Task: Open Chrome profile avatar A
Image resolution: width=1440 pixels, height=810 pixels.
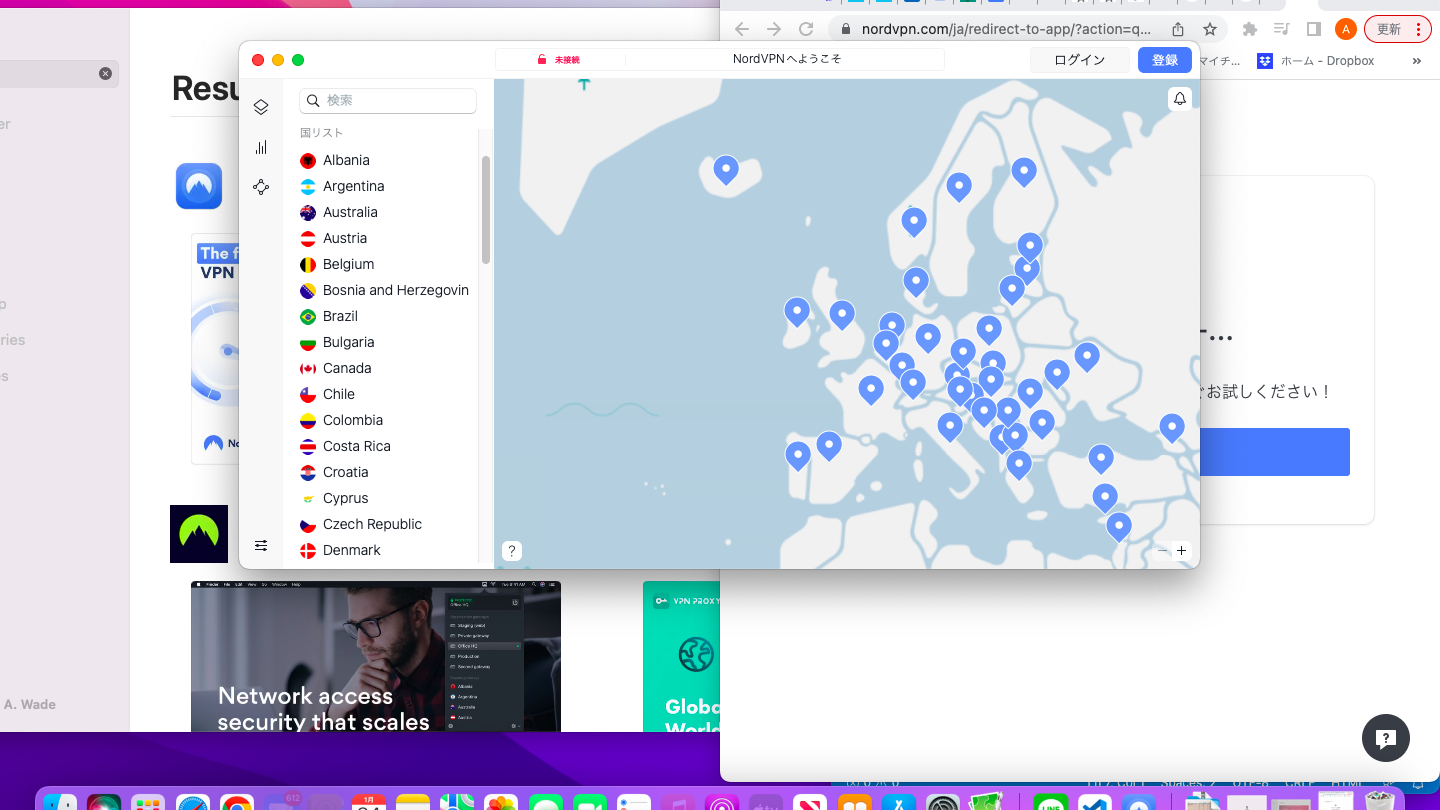Action: pos(1346,29)
